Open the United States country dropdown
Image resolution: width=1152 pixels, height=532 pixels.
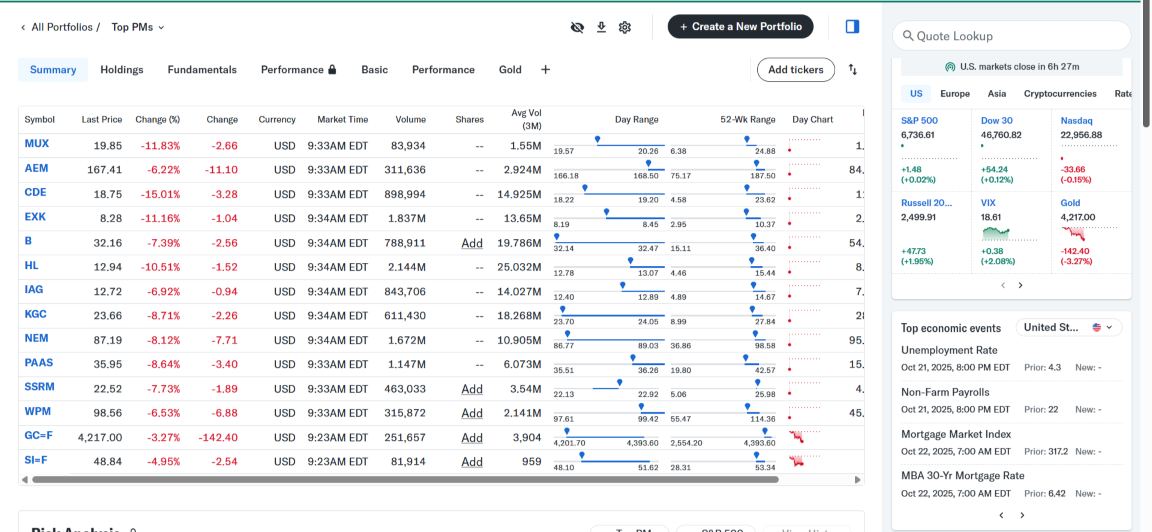(x=1069, y=327)
